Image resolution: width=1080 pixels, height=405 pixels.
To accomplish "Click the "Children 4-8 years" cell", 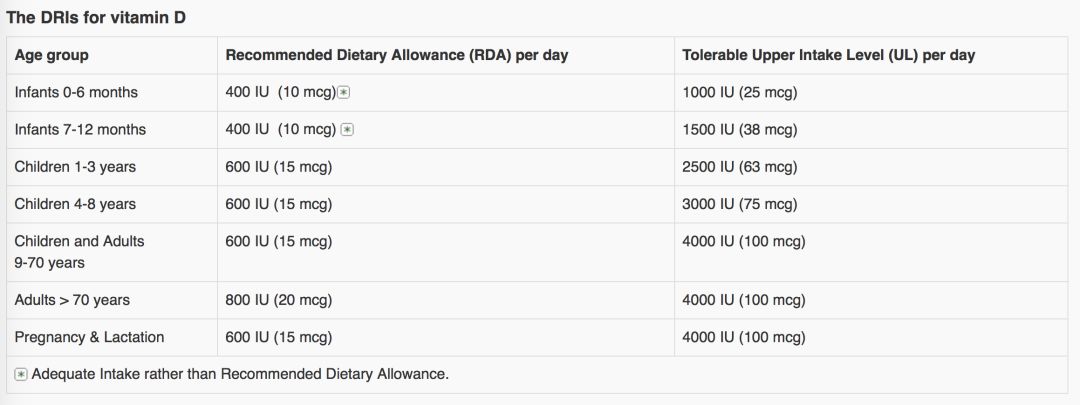I will tap(75, 204).
